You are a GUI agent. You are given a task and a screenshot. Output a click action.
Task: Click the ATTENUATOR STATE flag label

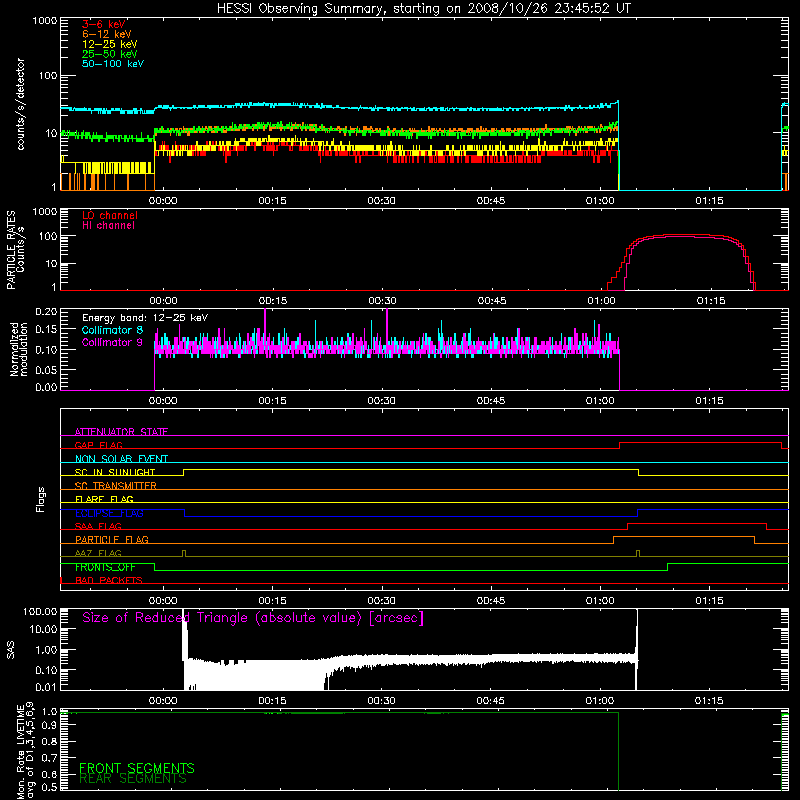click(x=121, y=432)
